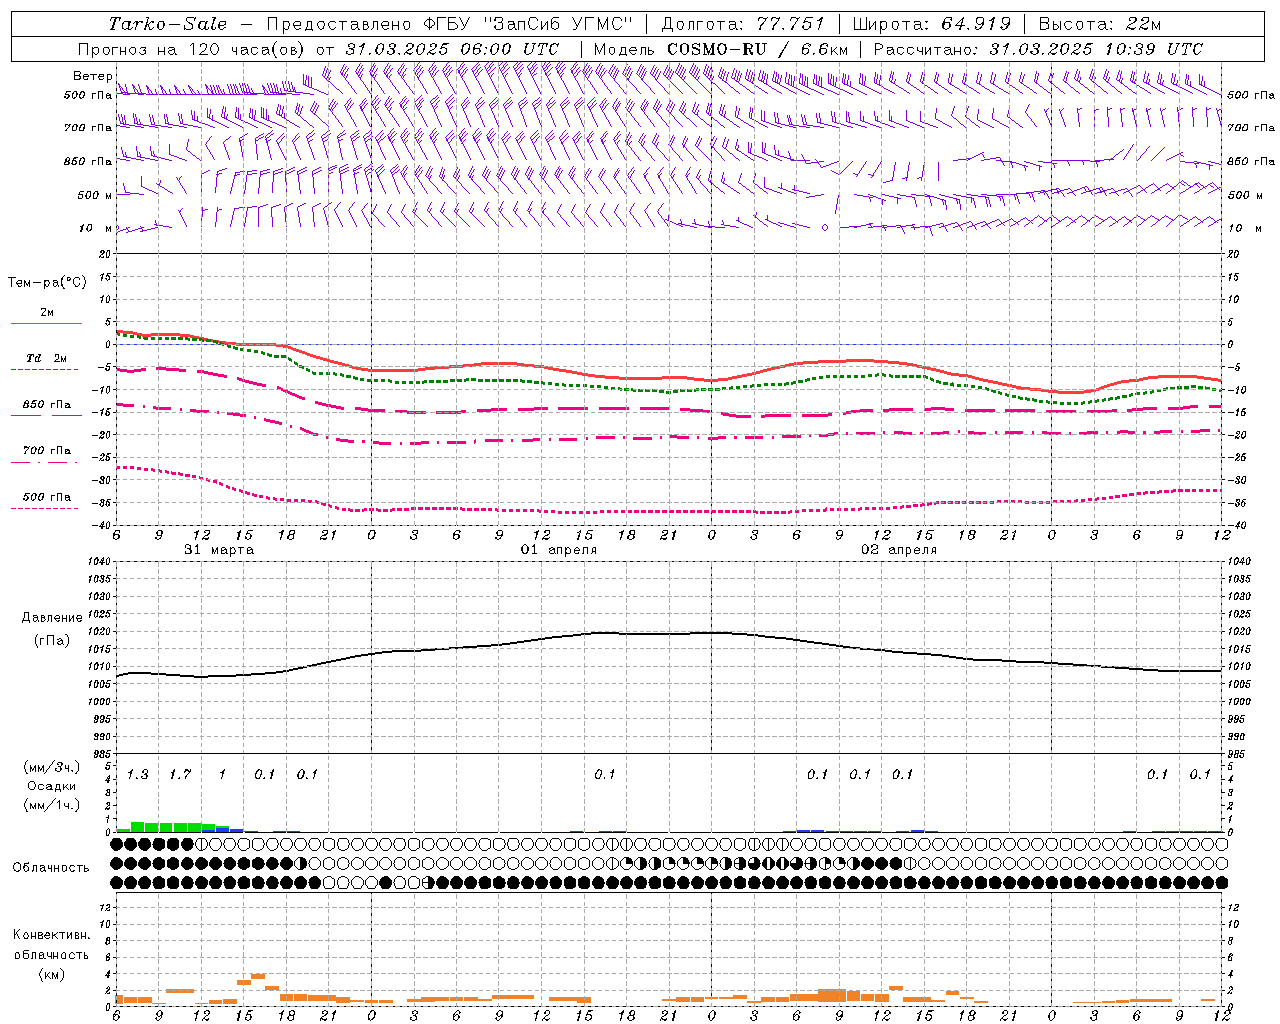Click the '02 апреля' date label

(x=899, y=550)
